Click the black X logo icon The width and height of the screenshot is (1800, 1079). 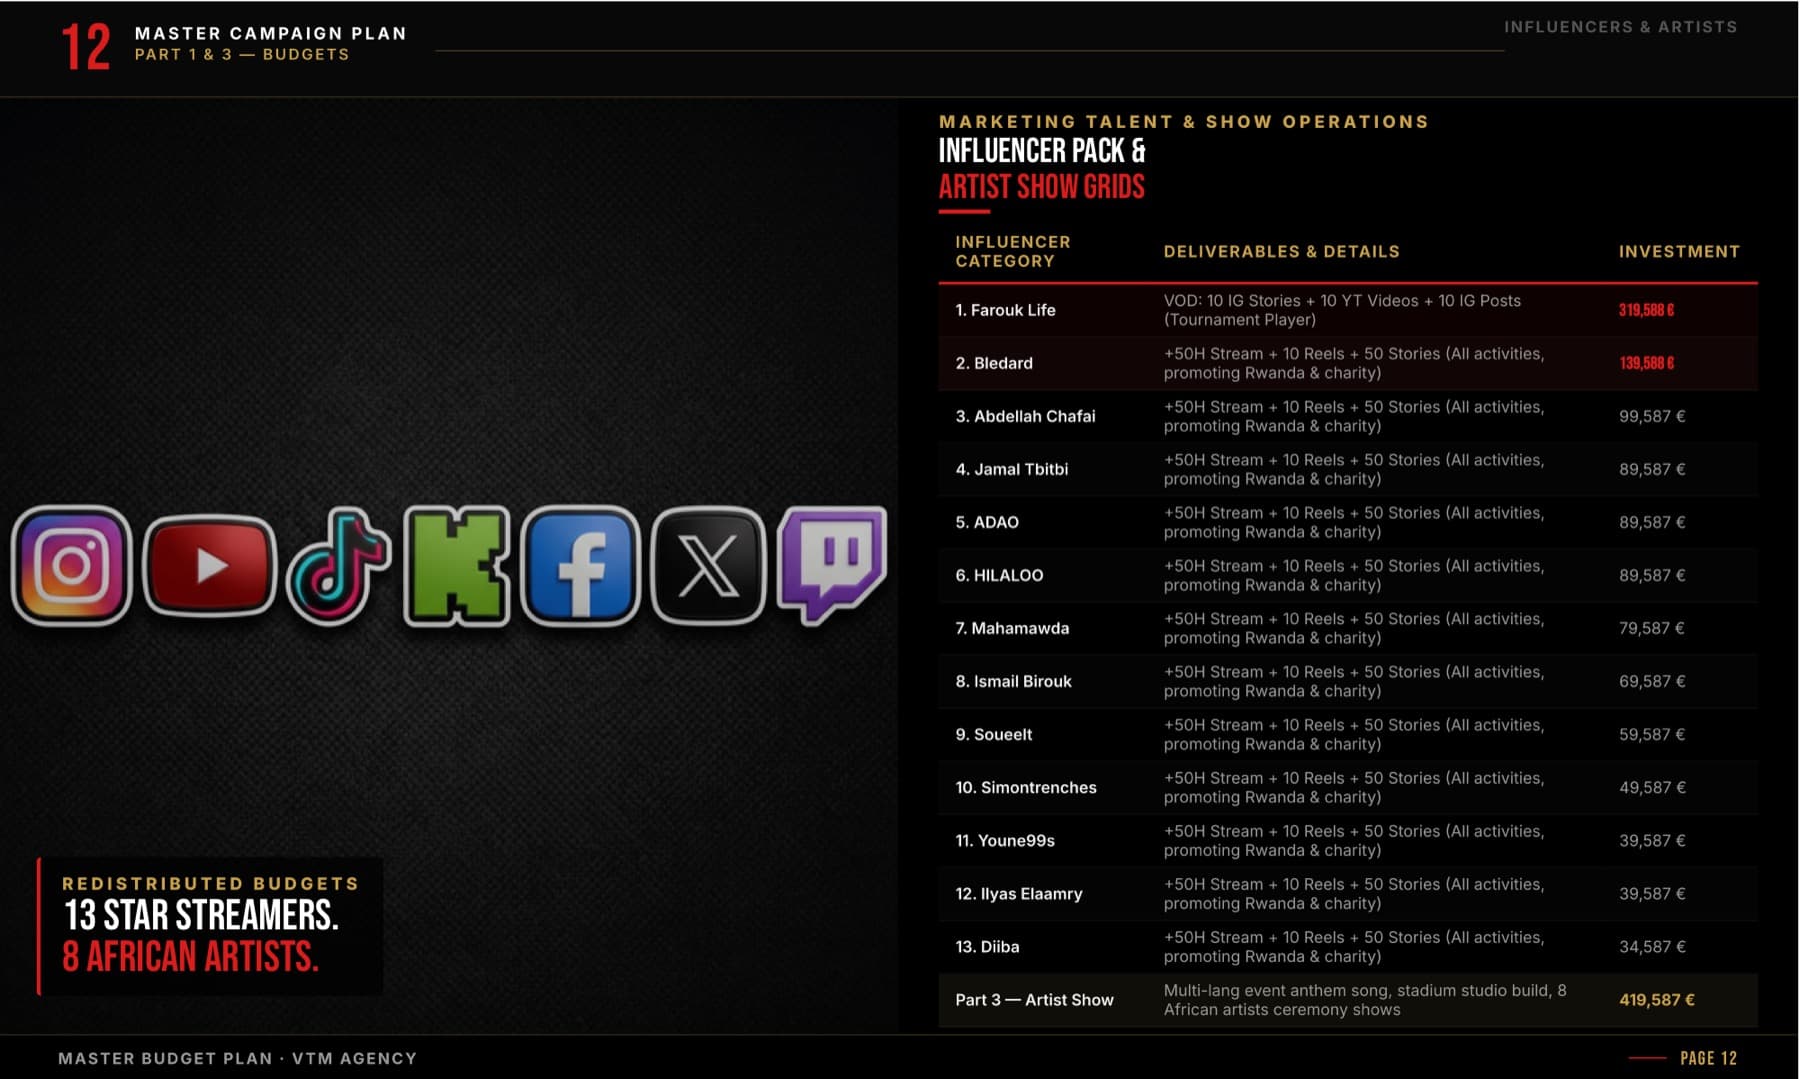(709, 566)
